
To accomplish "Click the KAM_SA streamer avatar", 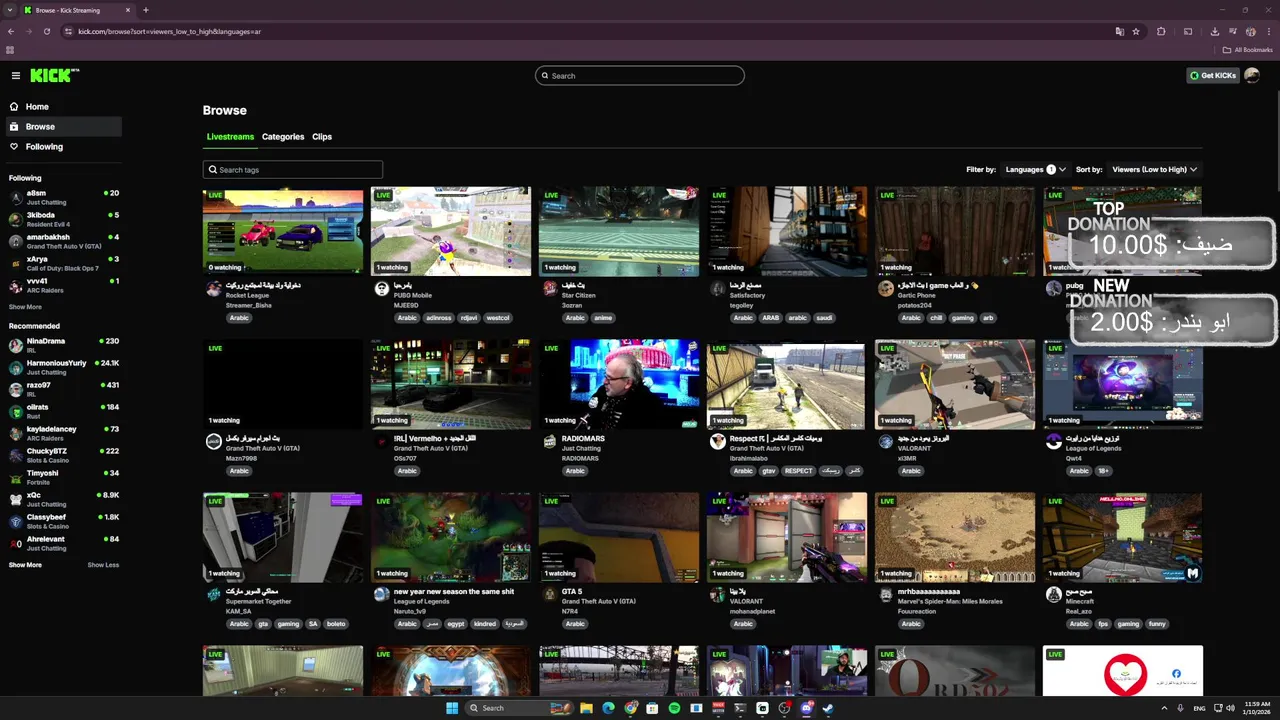I will pyautogui.click(x=214, y=595).
